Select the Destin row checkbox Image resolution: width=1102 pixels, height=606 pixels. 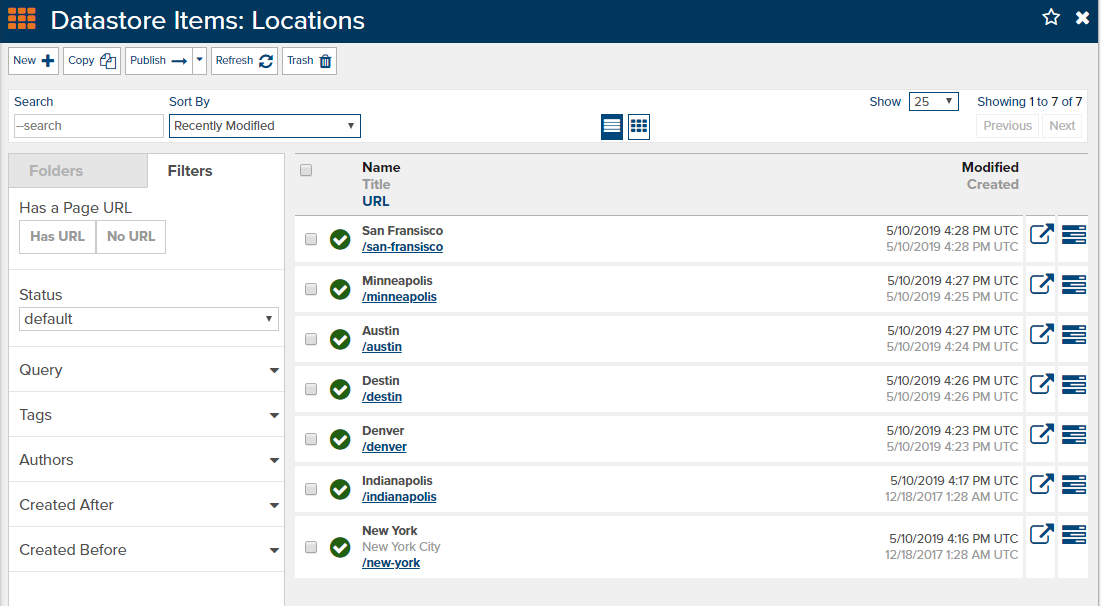pos(311,389)
